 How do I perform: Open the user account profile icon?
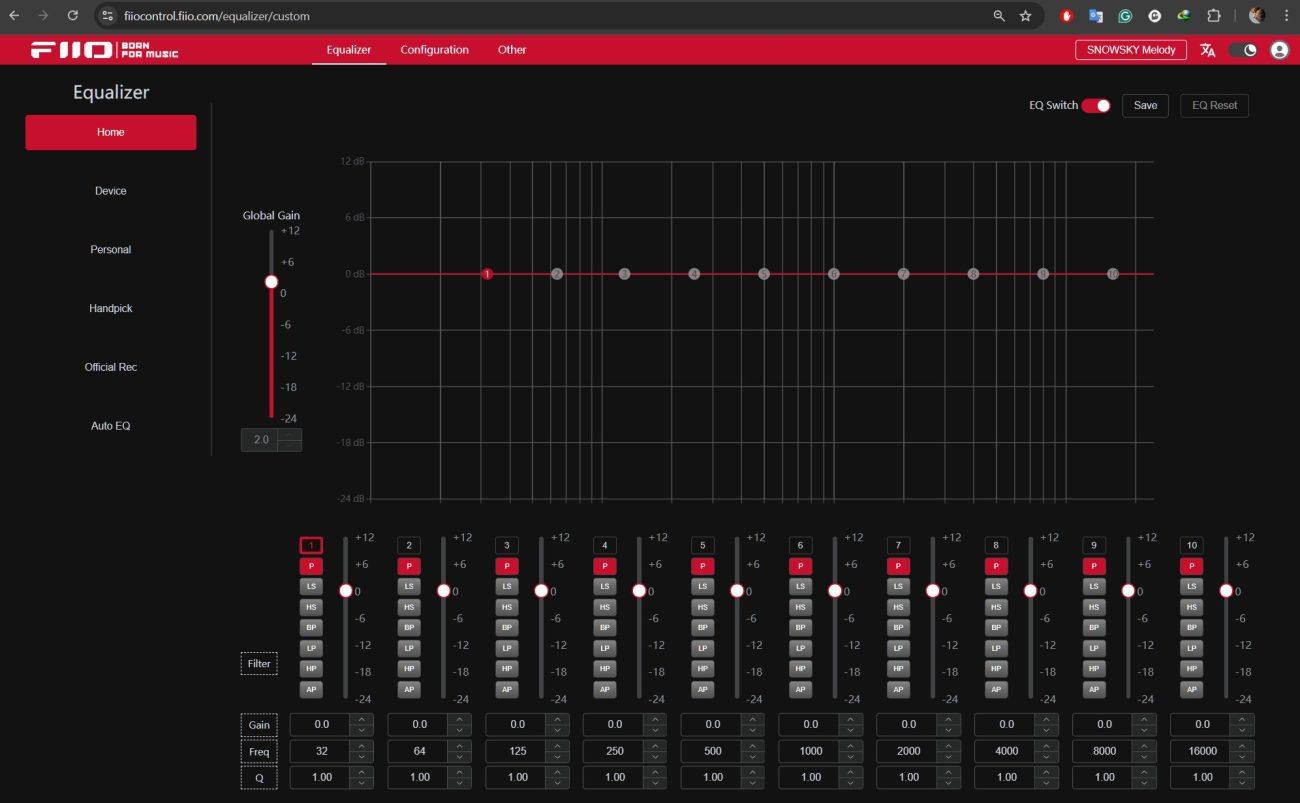(1279, 50)
